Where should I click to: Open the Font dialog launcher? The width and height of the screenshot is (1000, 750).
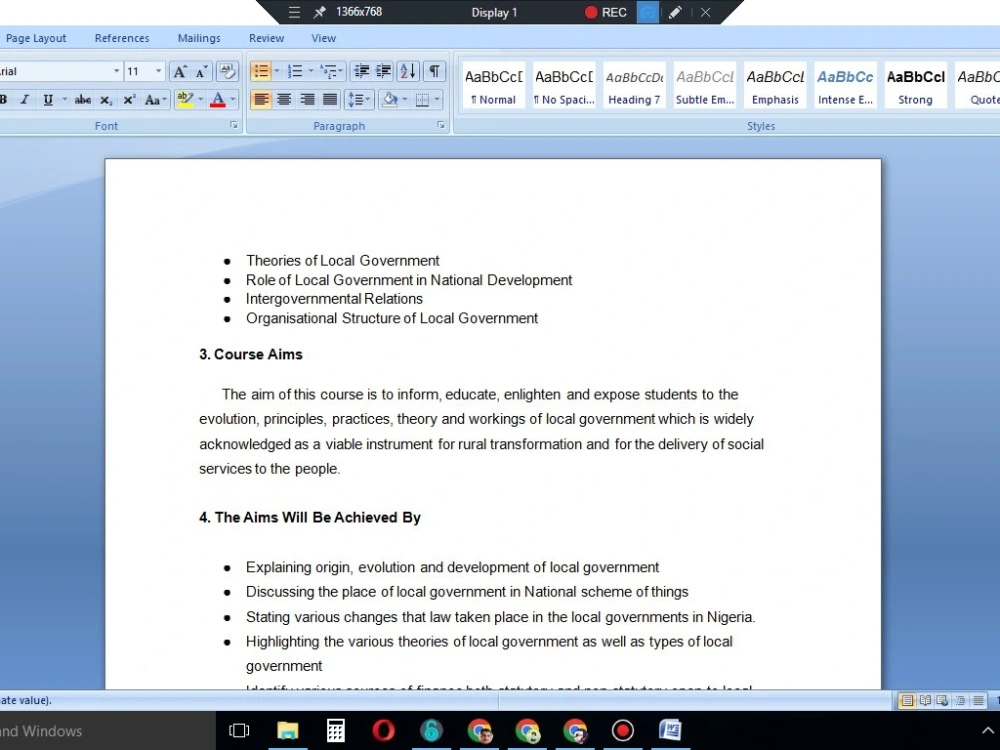coord(234,126)
